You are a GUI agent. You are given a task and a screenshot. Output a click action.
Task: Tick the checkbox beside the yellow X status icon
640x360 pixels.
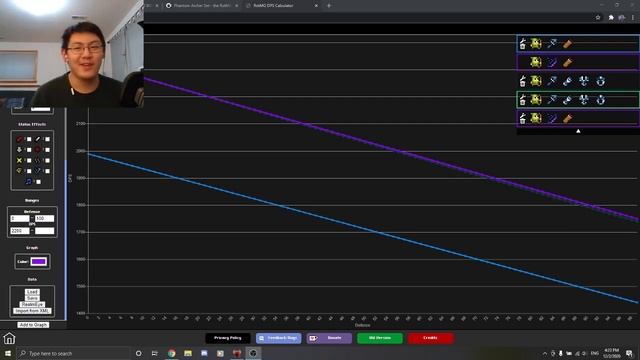point(29,160)
